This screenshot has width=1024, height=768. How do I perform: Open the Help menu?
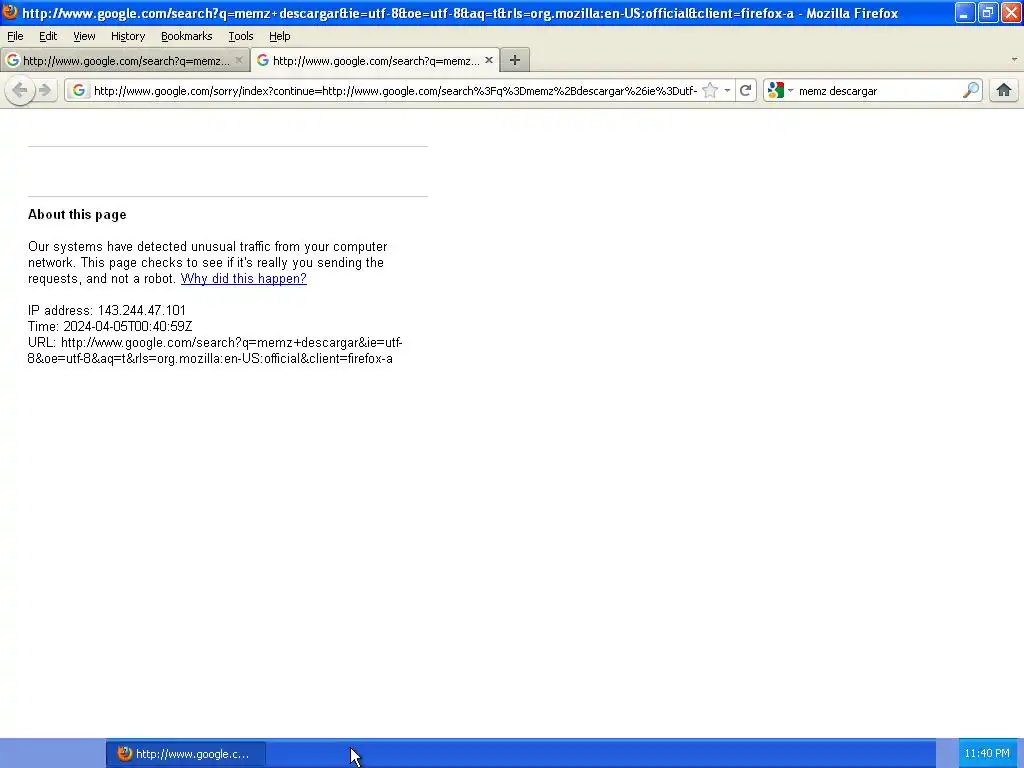[280, 36]
